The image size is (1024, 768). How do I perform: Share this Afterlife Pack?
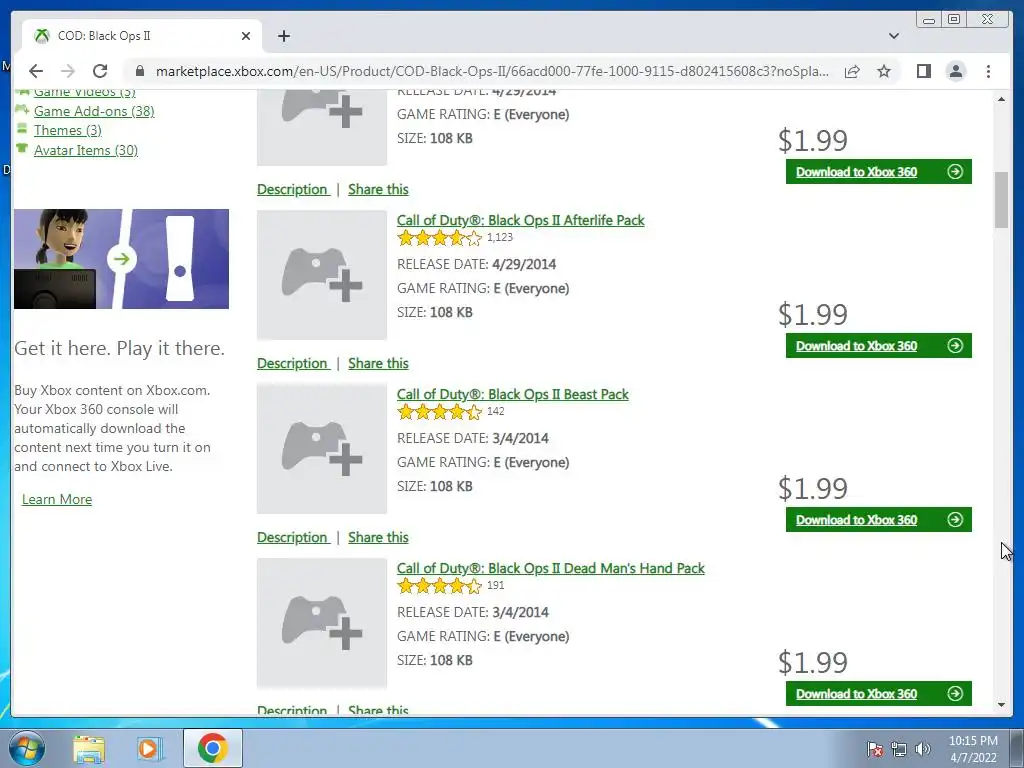tap(378, 363)
